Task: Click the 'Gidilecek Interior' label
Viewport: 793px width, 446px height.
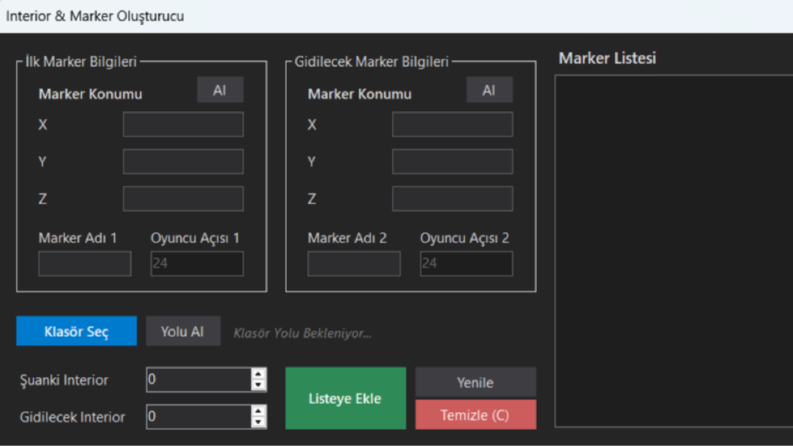Action: [x=72, y=417]
